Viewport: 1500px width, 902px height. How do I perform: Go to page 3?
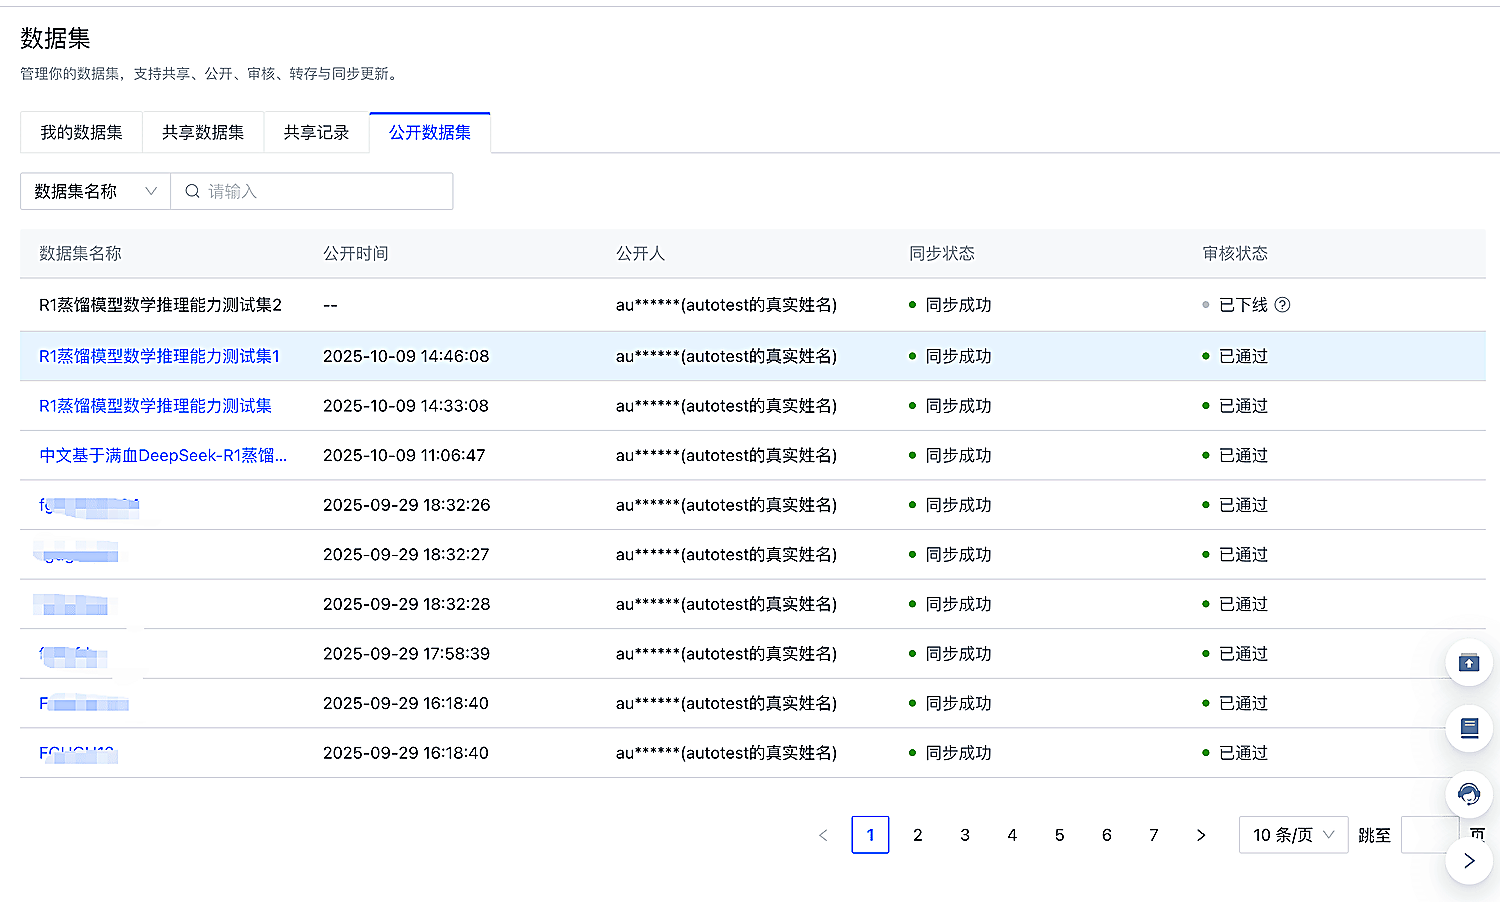pos(965,835)
